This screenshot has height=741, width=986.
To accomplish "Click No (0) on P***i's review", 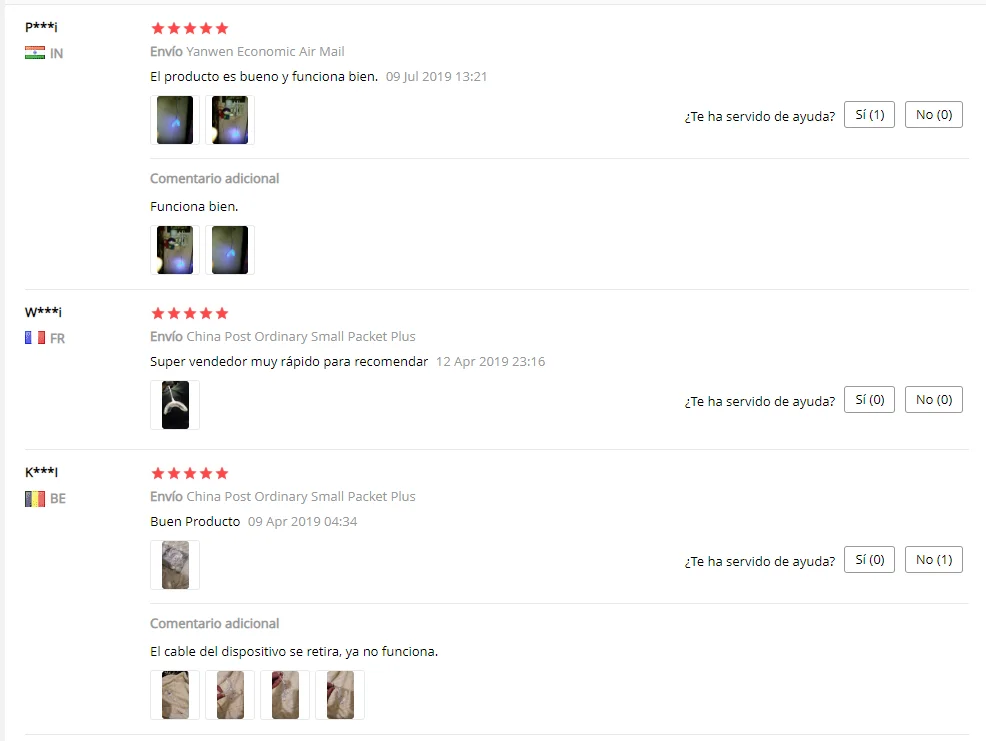I will [934, 114].
